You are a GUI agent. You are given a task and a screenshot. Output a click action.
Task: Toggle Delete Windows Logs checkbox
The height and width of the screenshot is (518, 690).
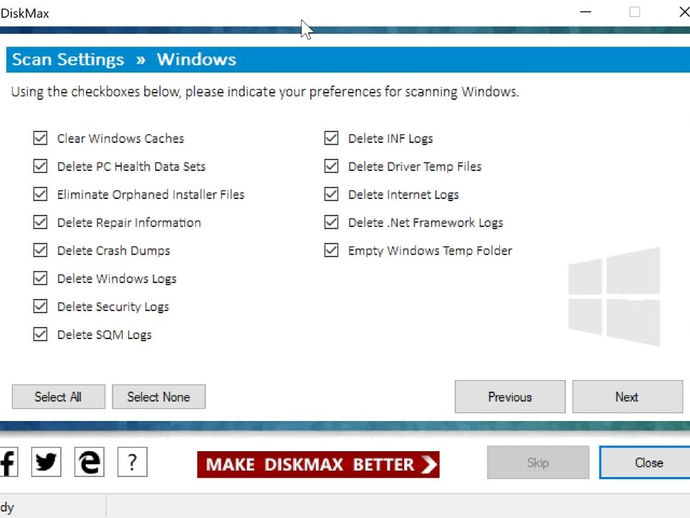pyautogui.click(x=40, y=278)
